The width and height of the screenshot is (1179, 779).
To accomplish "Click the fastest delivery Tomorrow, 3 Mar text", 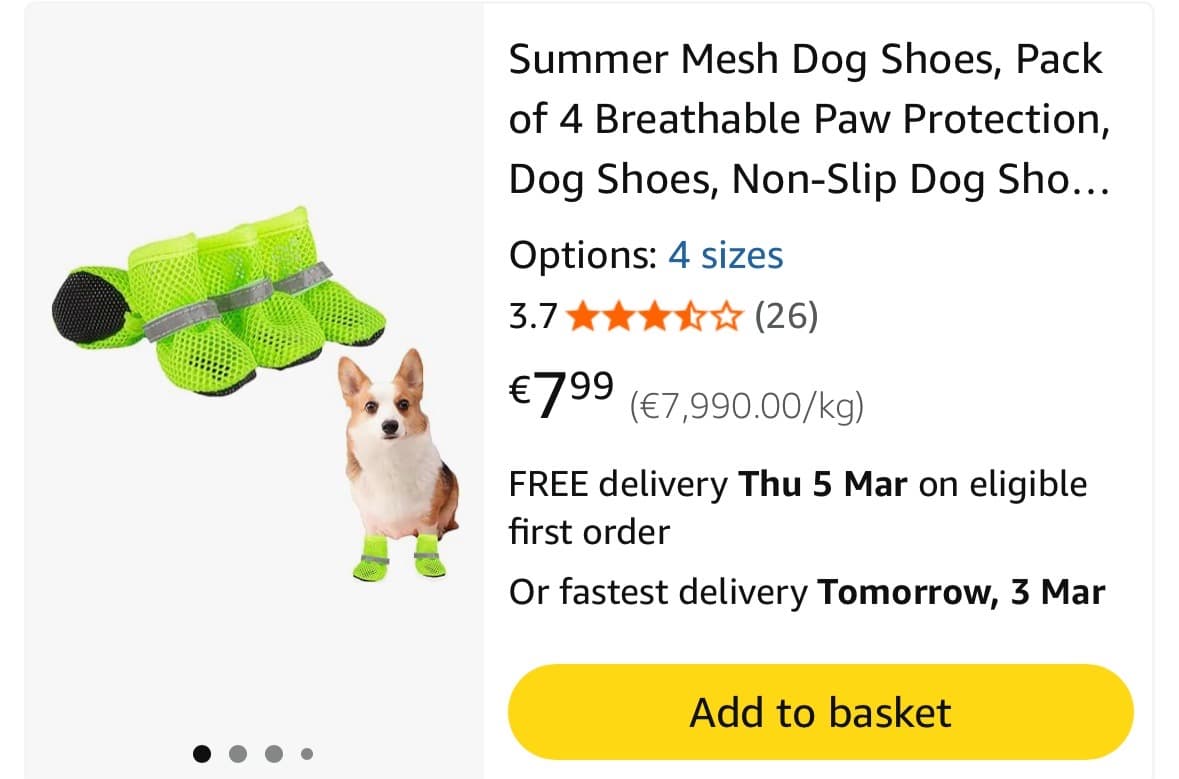I will tap(806, 592).
